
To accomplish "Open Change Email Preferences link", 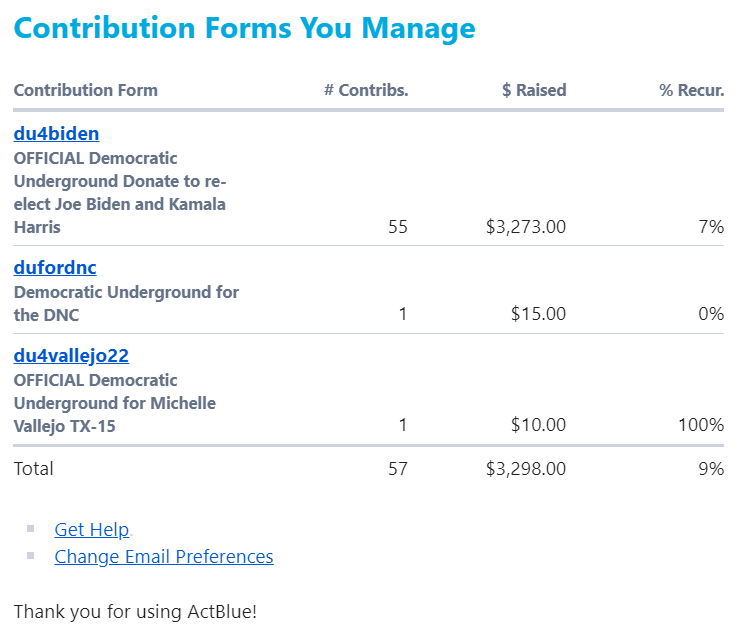I will (164, 556).
